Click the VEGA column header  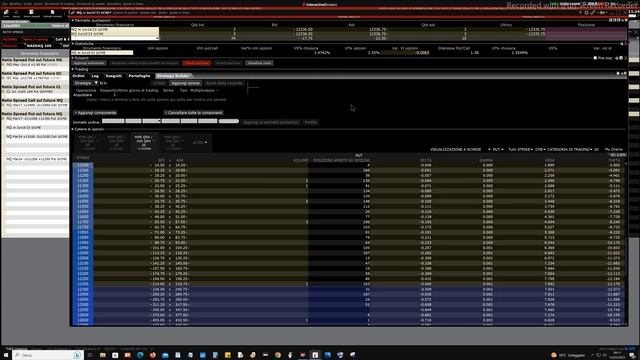pos(549,160)
